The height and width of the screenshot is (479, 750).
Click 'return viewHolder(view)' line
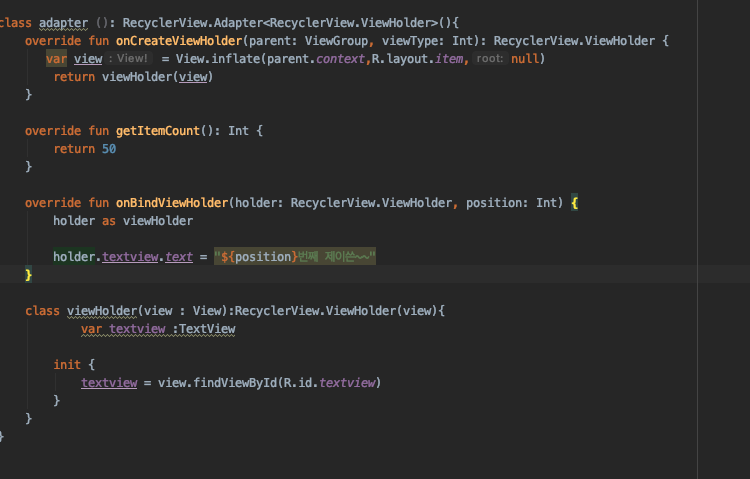pyautogui.click(x=133, y=77)
